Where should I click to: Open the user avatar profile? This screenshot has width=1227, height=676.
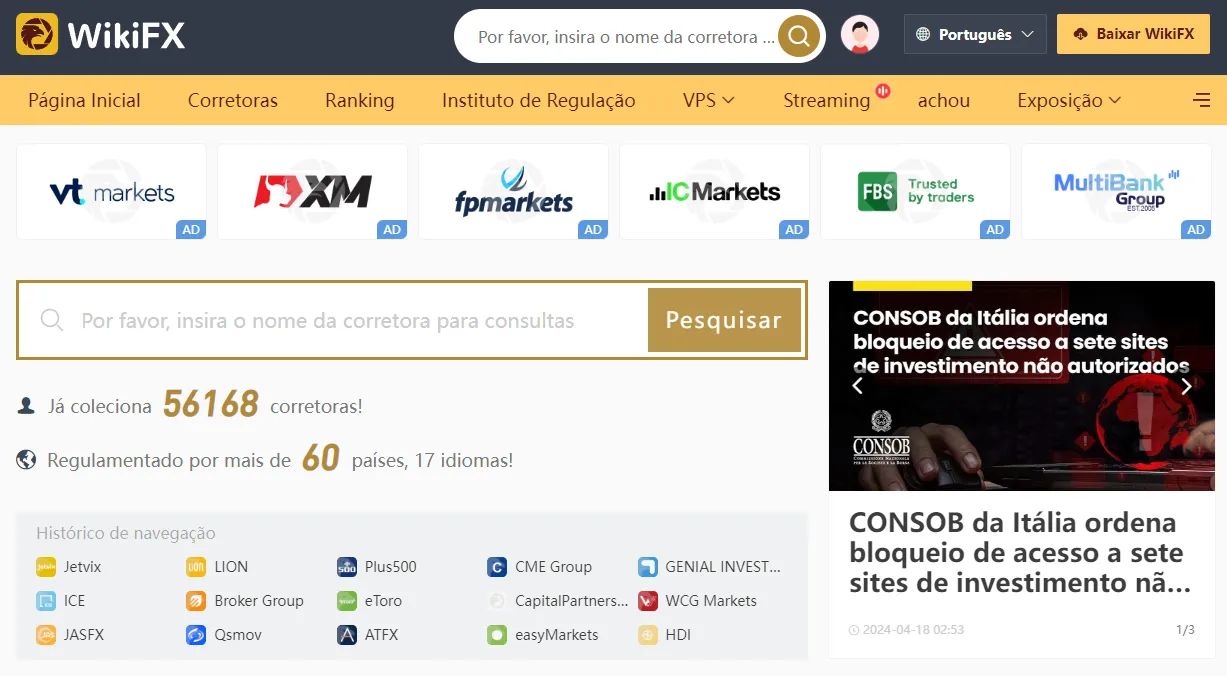[x=860, y=35]
